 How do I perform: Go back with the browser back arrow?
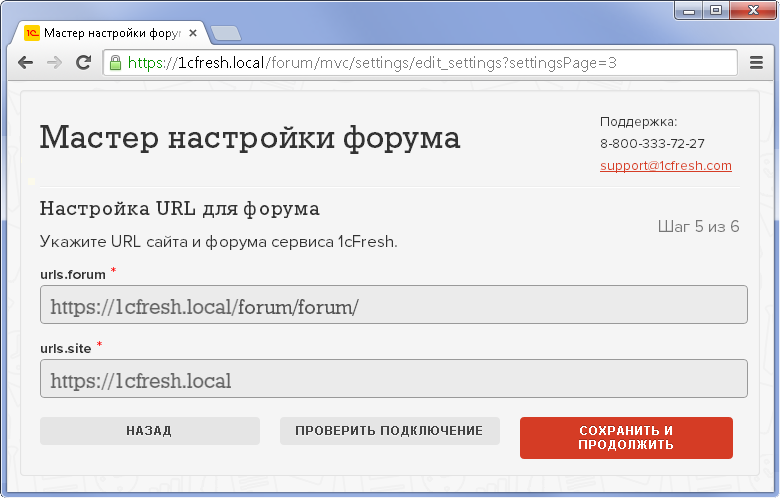[x=25, y=63]
